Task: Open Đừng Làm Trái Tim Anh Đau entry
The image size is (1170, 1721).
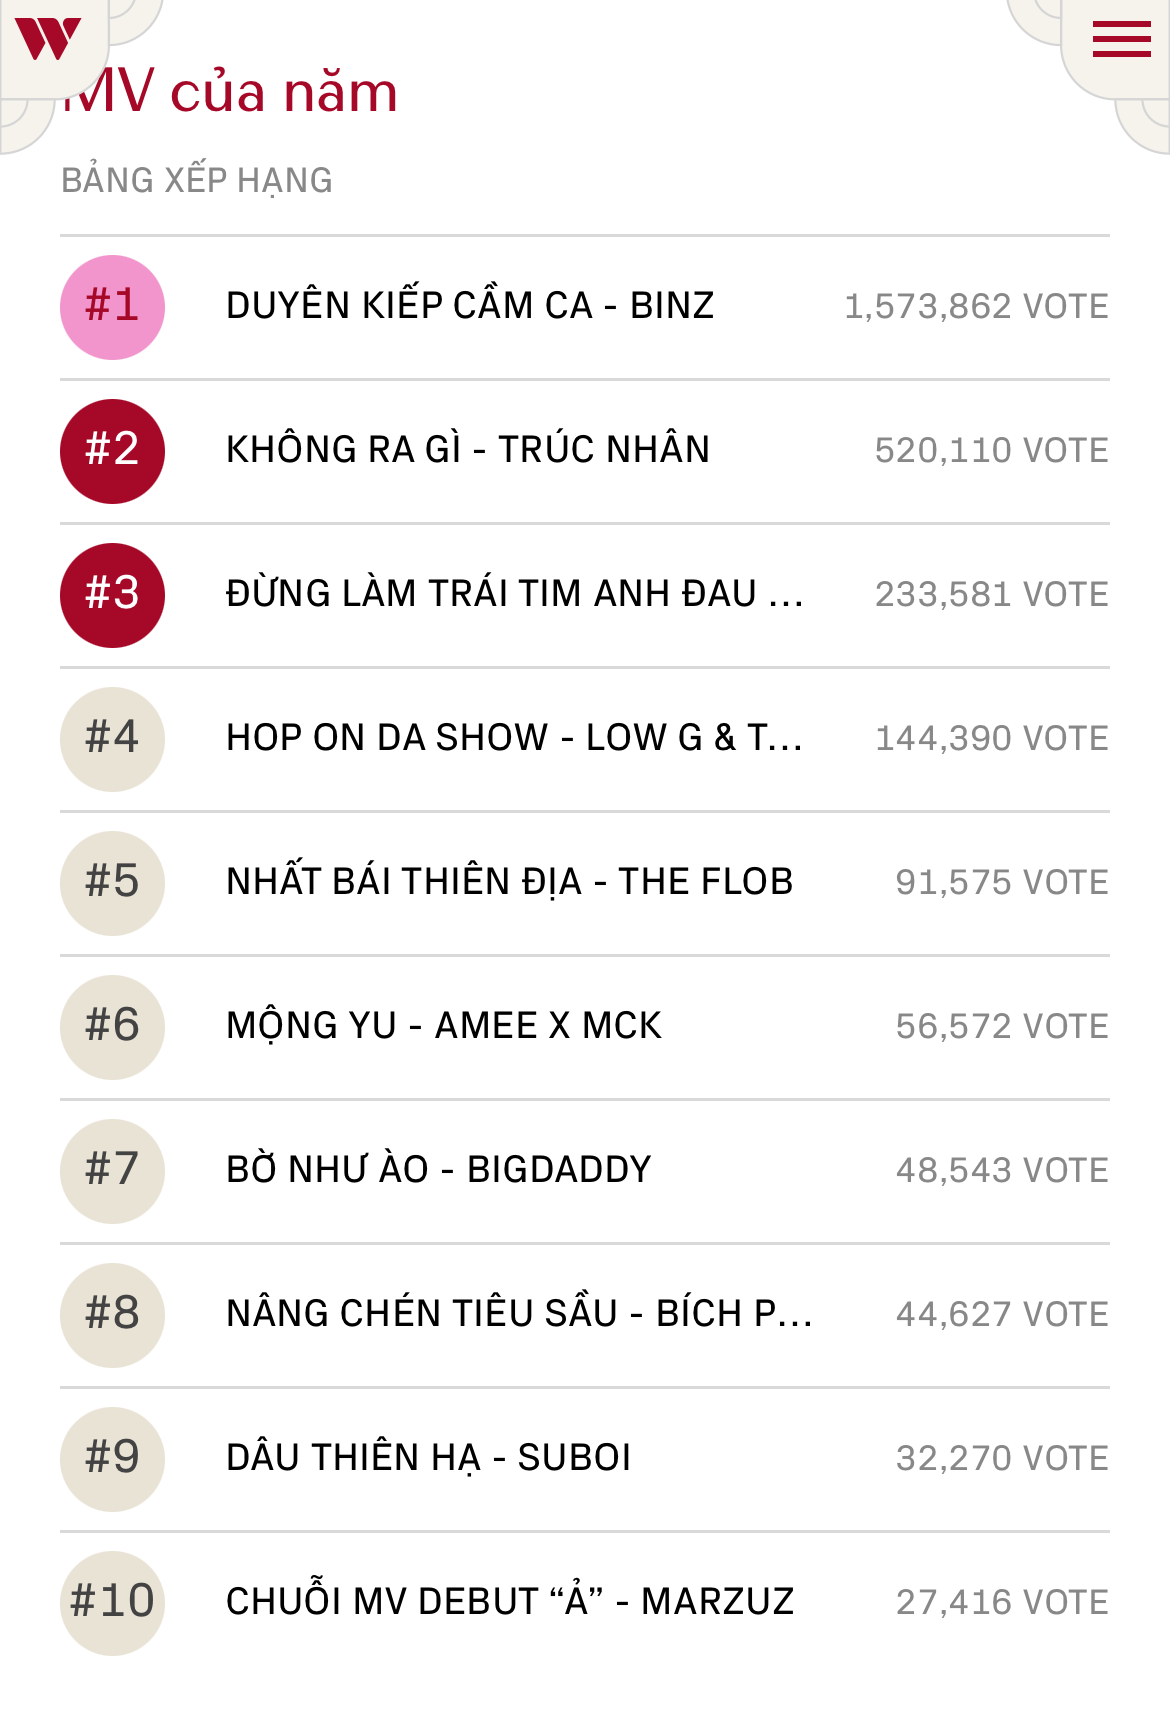Action: [x=514, y=594]
